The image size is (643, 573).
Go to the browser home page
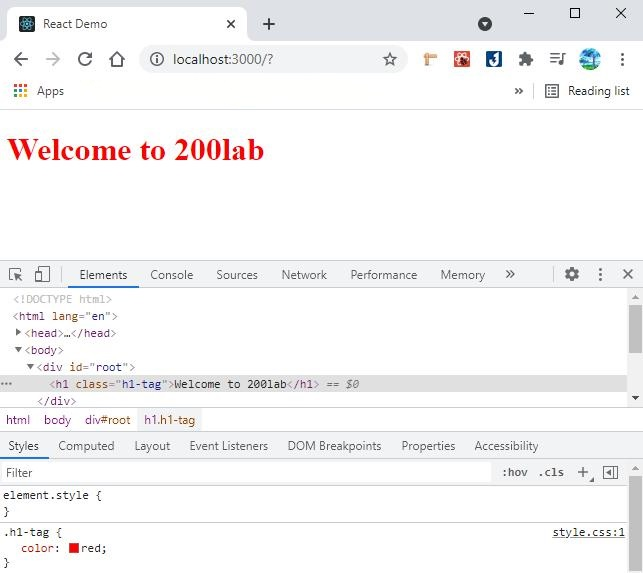tap(117, 59)
